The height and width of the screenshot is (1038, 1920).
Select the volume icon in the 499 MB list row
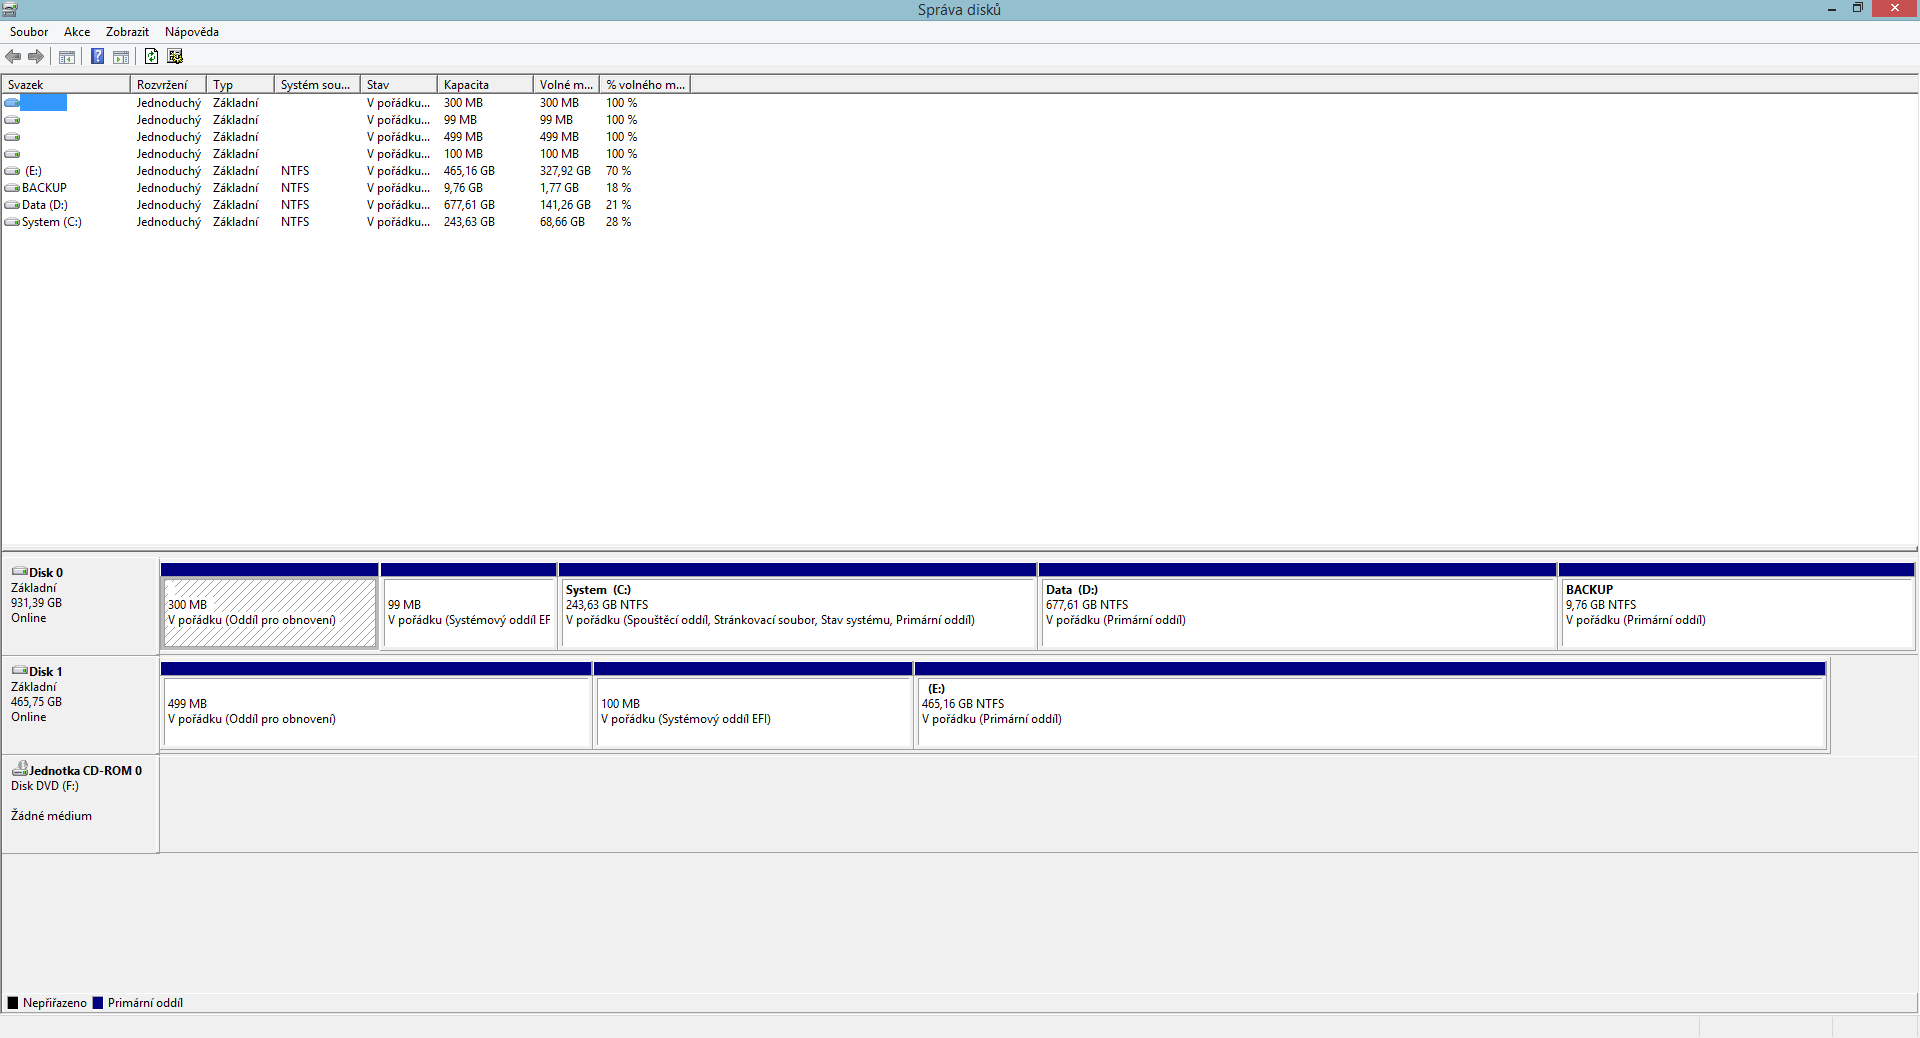click(12, 137)
